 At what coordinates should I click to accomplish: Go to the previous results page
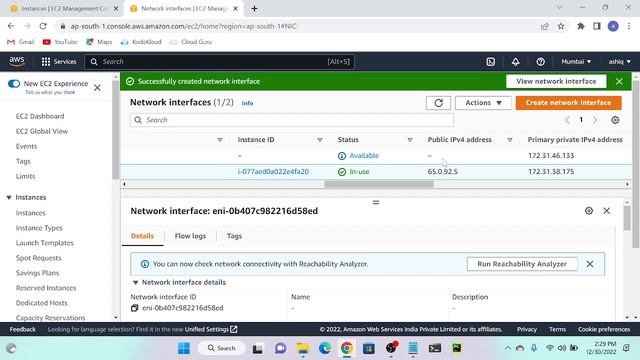click(x=567, y=120)
